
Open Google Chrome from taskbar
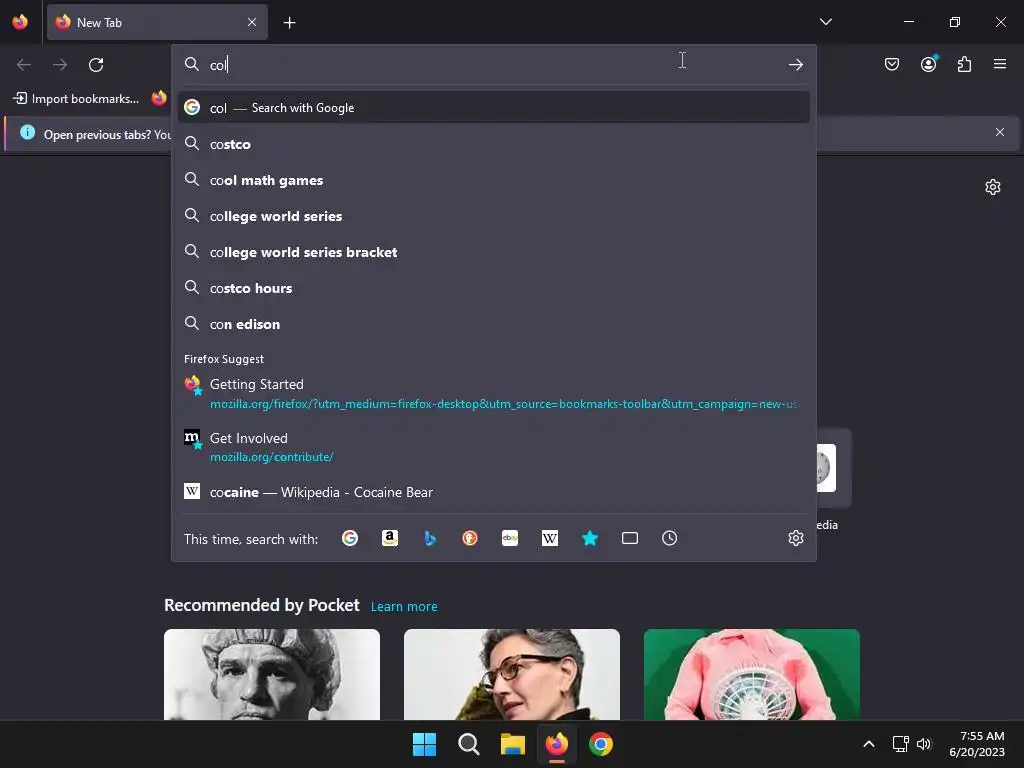pos(601,744)
